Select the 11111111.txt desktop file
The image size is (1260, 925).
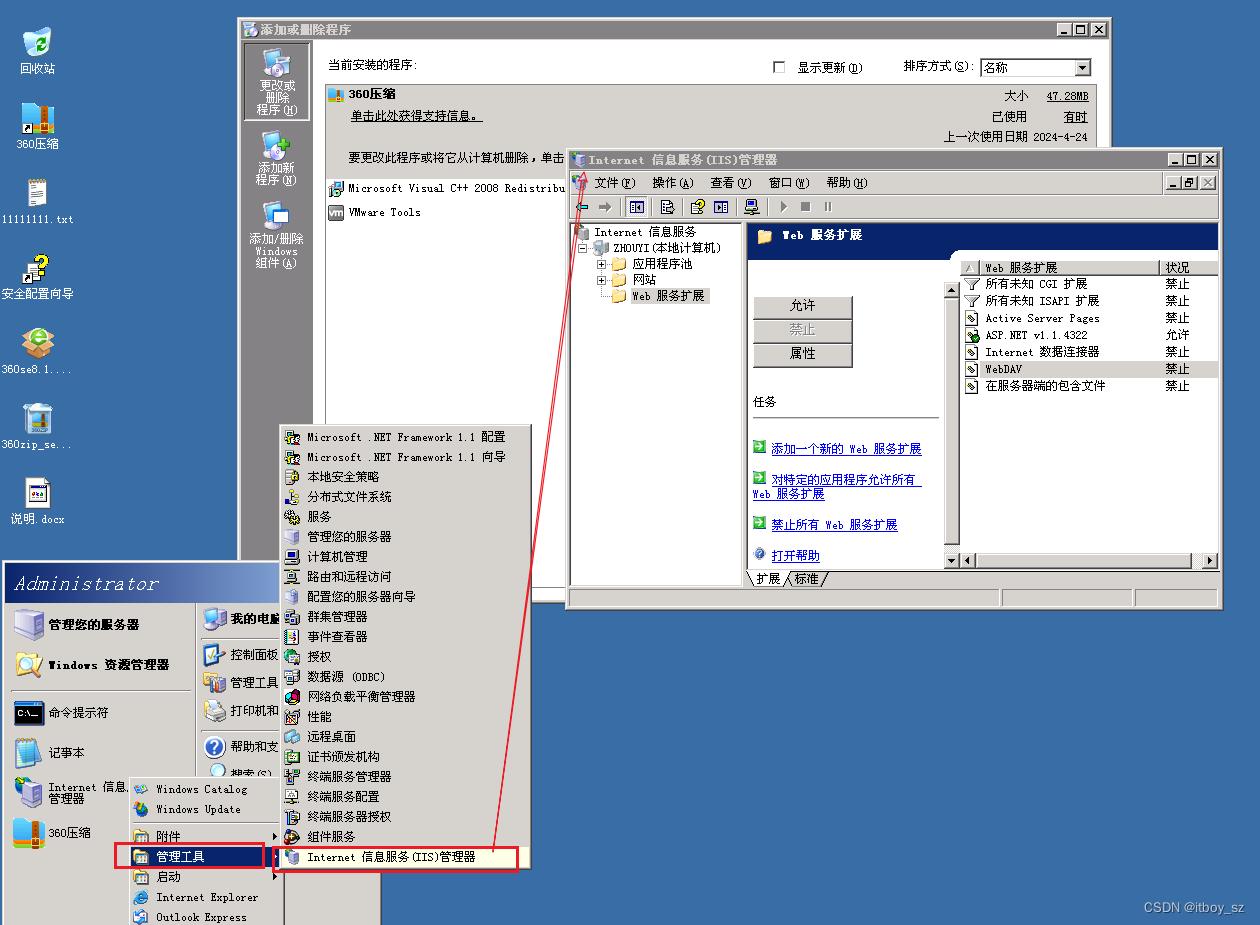38,201
